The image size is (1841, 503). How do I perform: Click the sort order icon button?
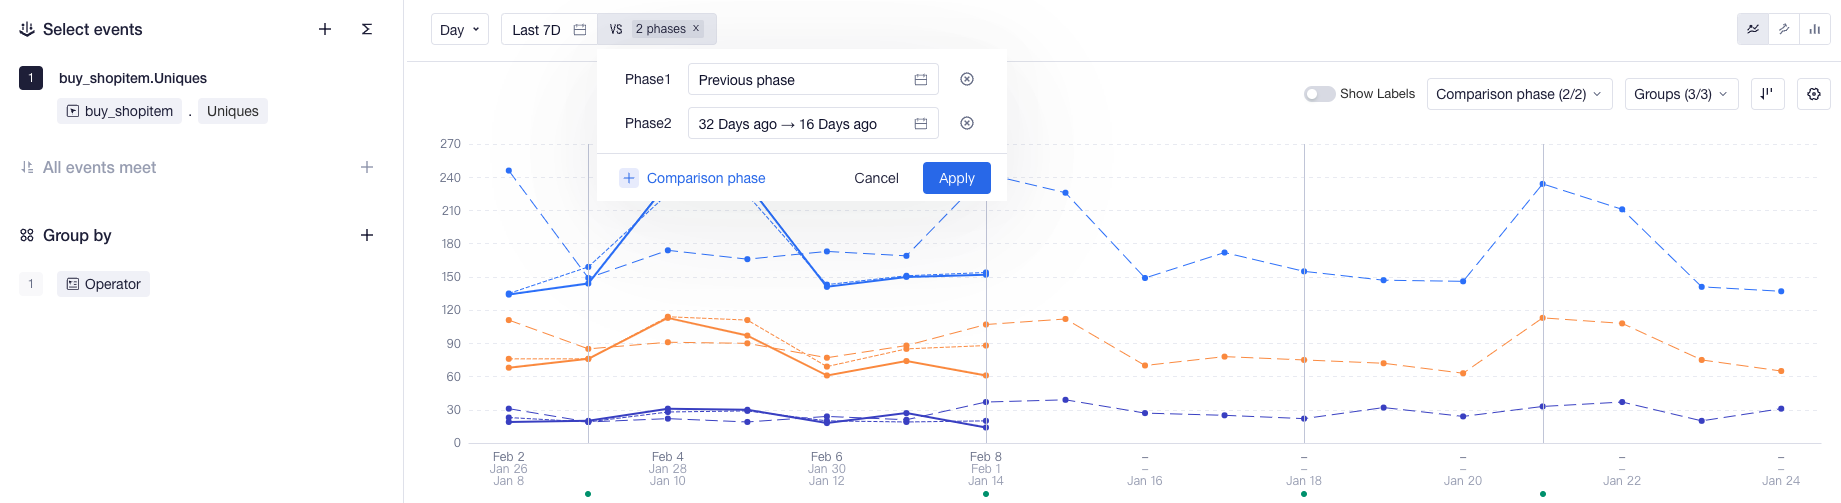click(x=1767, y=94)
